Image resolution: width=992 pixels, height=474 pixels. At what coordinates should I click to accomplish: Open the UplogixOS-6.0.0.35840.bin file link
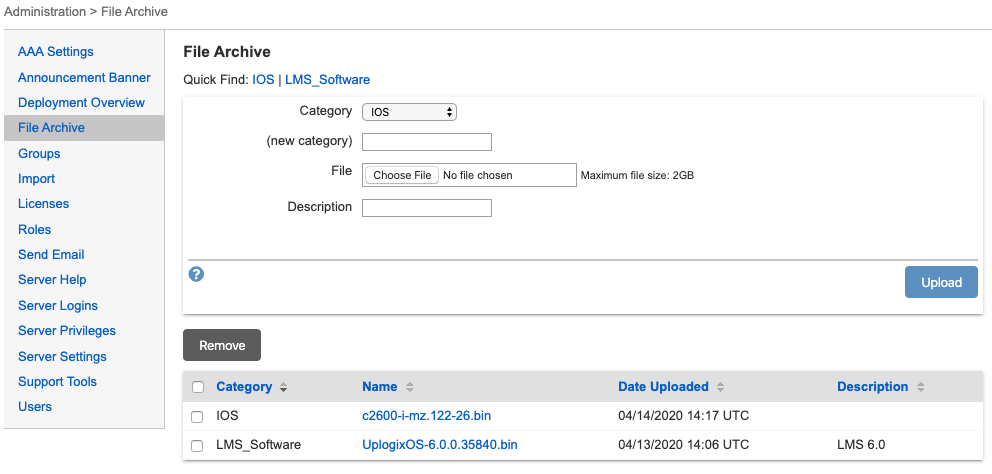click(x=439, y=444)
